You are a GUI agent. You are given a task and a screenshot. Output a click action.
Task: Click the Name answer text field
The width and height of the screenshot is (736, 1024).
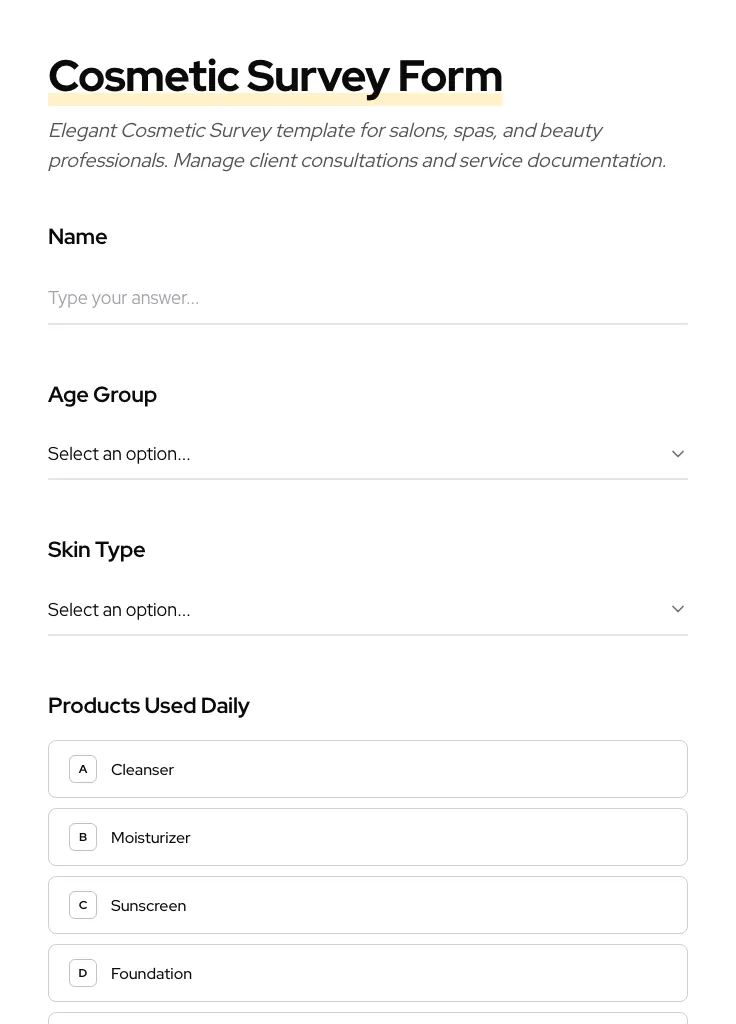click(x=367, y=298)
